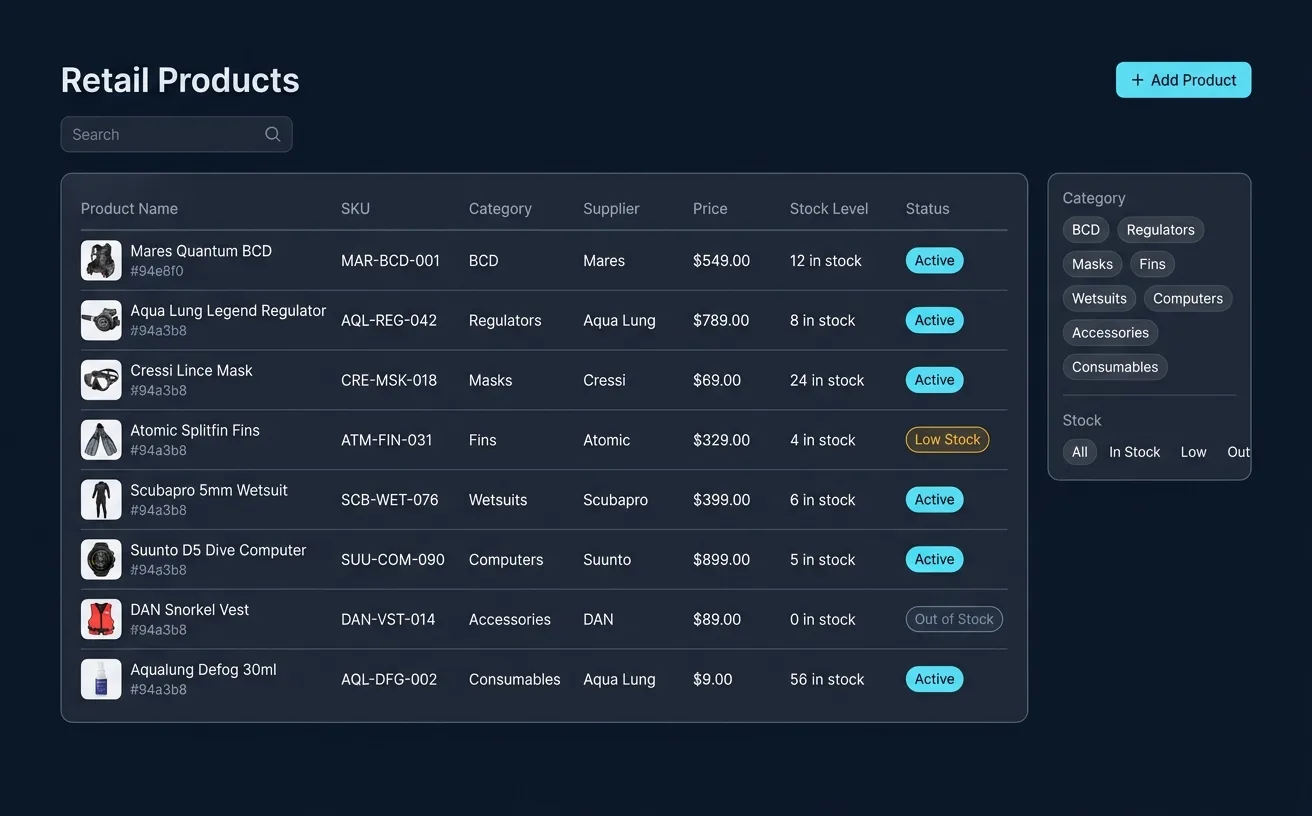Image resolution: width=1312 pixels, height=816 pixels.
Task: Enable the Wetsuits category filter
Action: [x=1099, y=298]
